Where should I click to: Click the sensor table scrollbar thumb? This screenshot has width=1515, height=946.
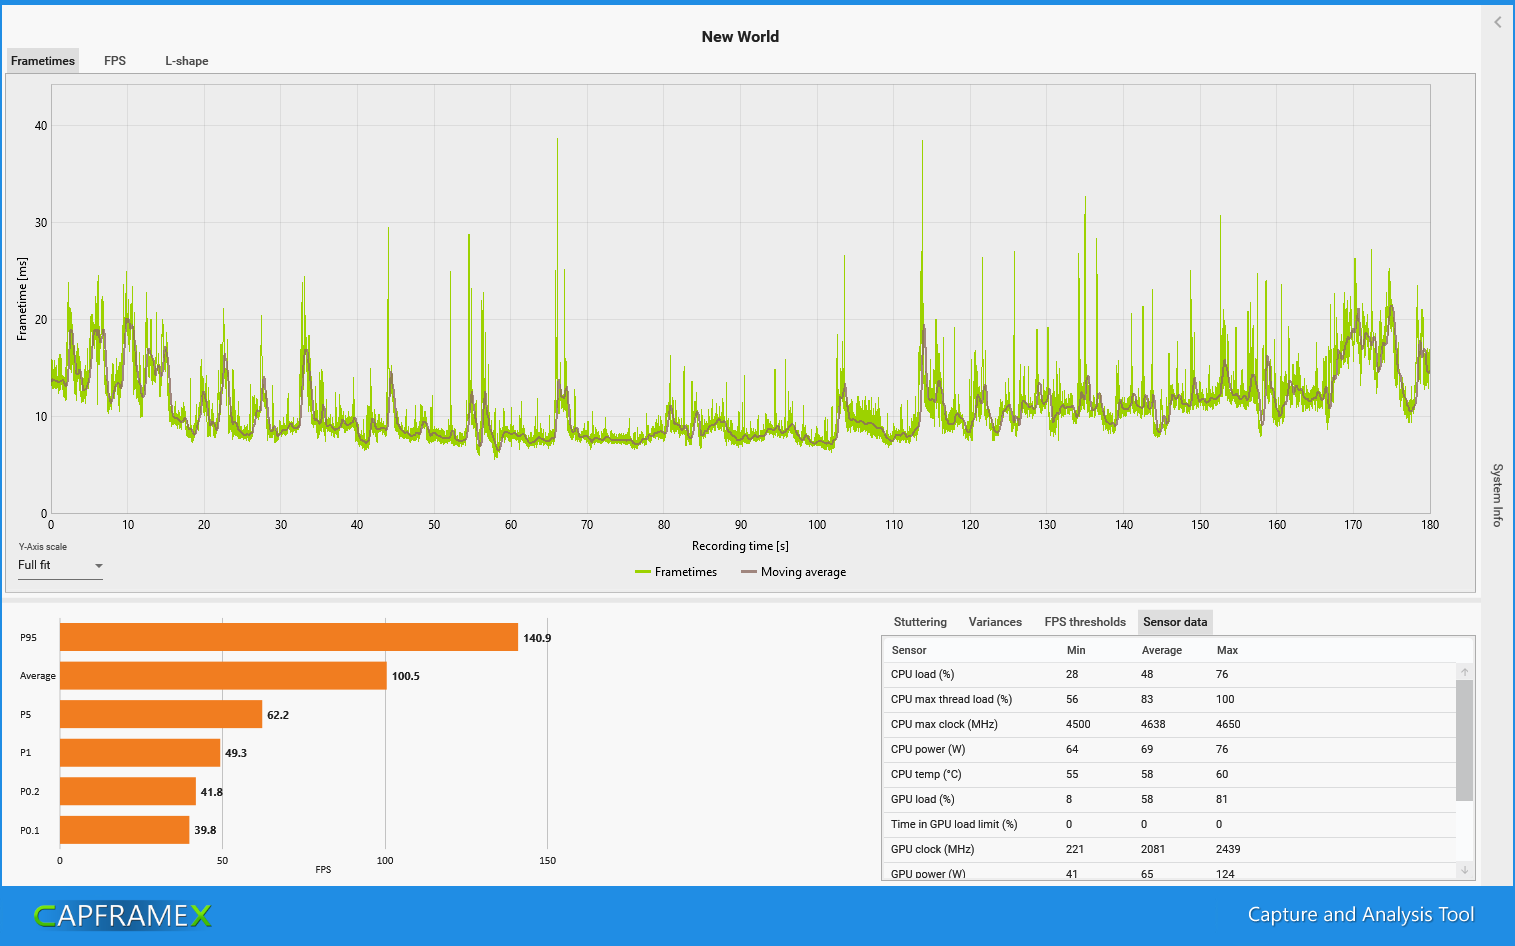pyautogui.click(x=1464, y=740)
